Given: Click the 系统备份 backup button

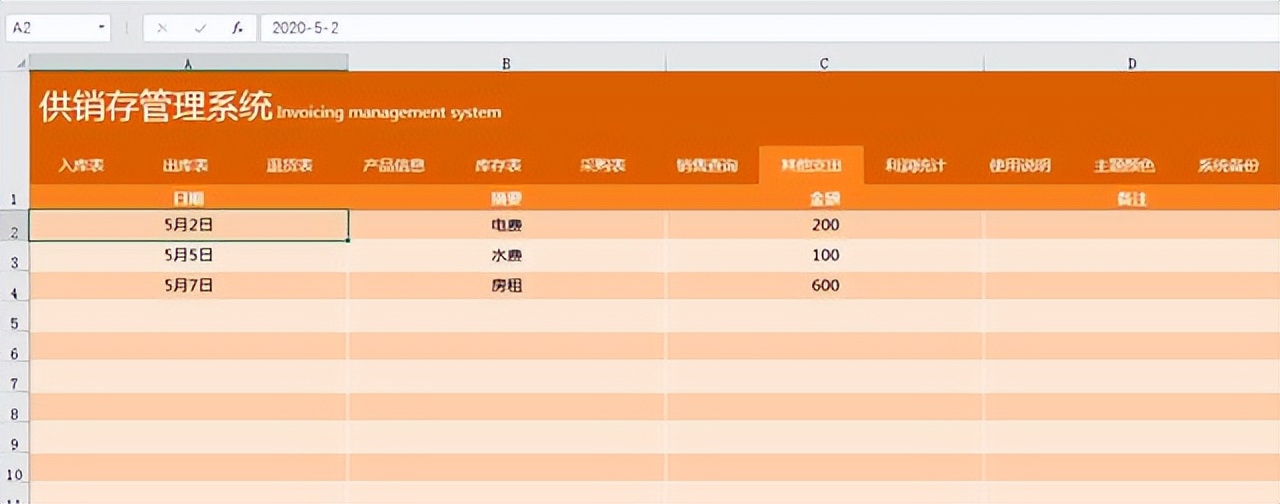Looking at the screenshot, I should [1227, 166].
